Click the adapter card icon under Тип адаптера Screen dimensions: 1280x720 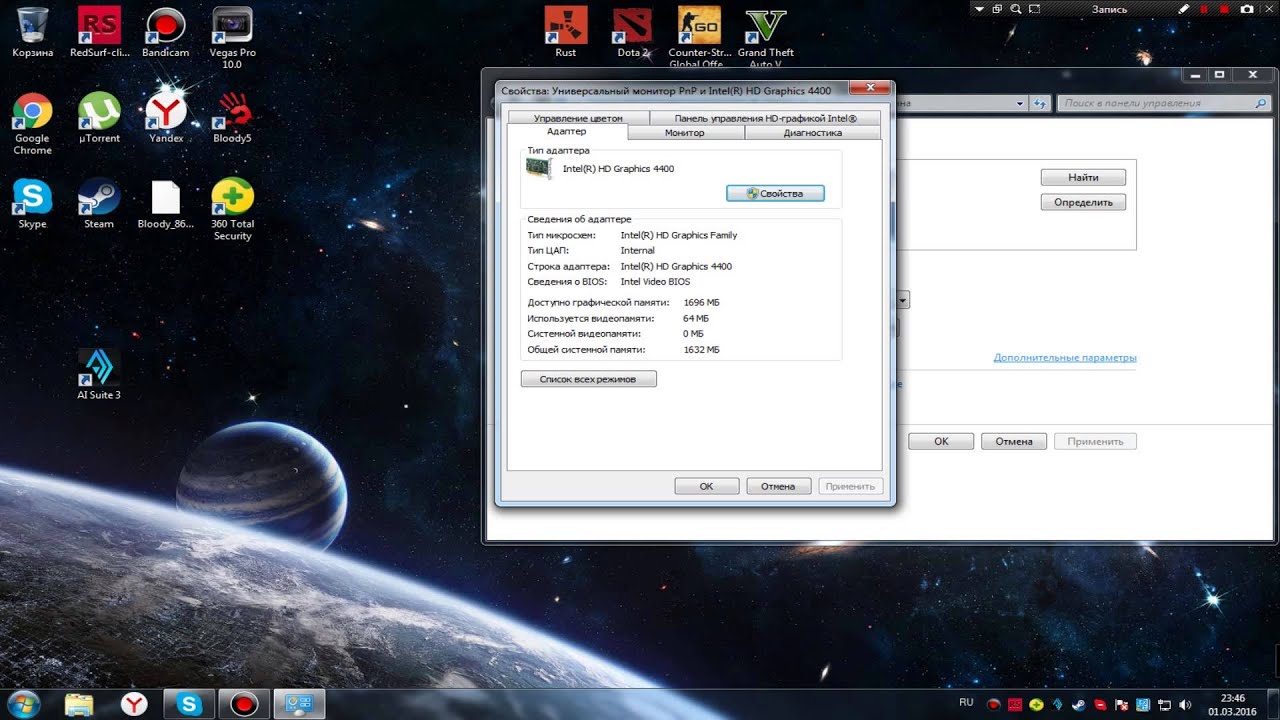539,169
